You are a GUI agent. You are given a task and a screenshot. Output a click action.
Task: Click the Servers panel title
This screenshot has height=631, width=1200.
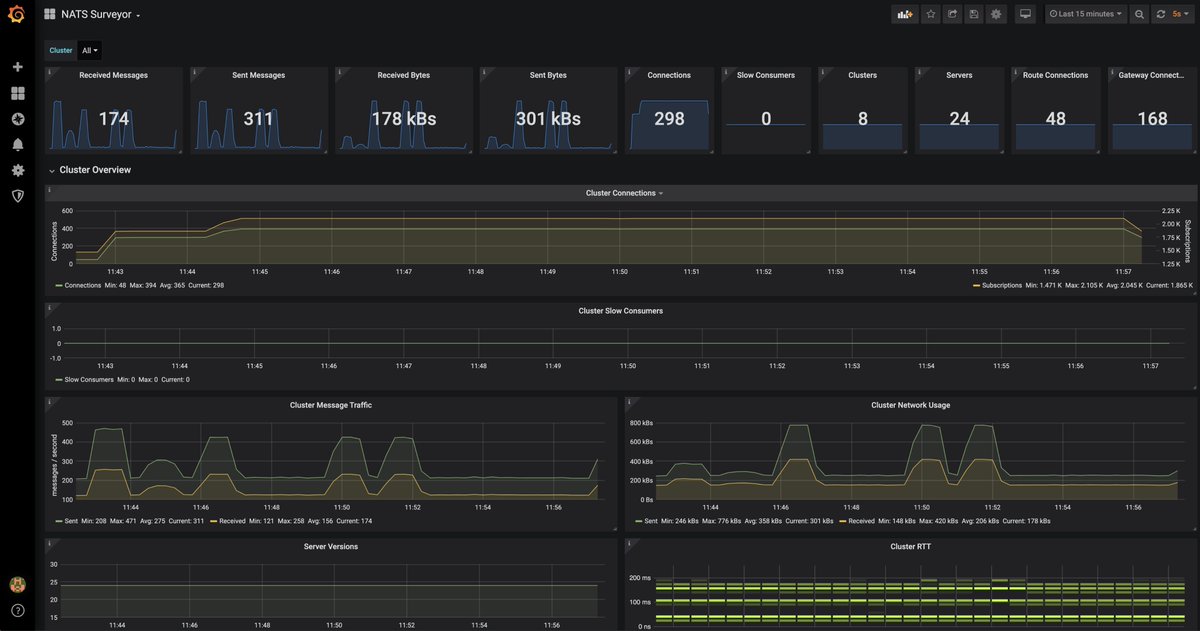[x=959, y=75]
